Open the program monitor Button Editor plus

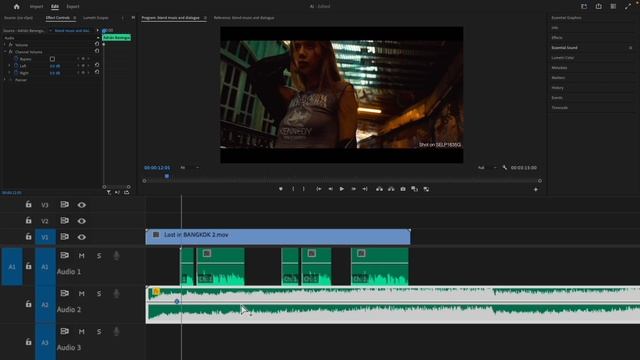(536, 189)
